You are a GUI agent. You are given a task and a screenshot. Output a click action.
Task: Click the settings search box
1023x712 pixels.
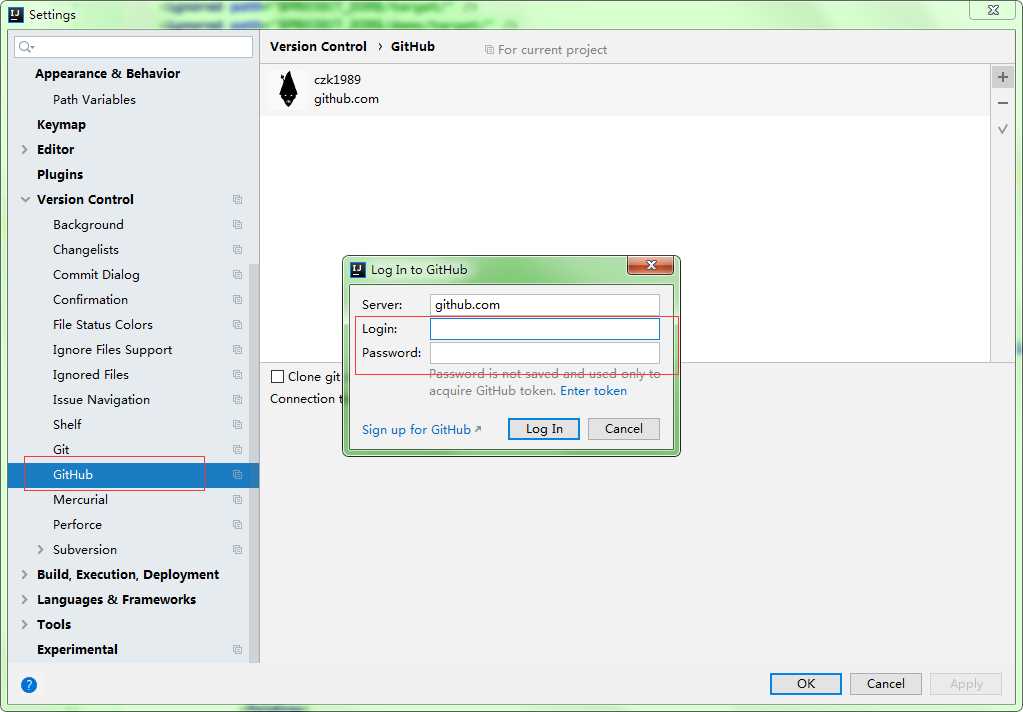click(134, 46)
